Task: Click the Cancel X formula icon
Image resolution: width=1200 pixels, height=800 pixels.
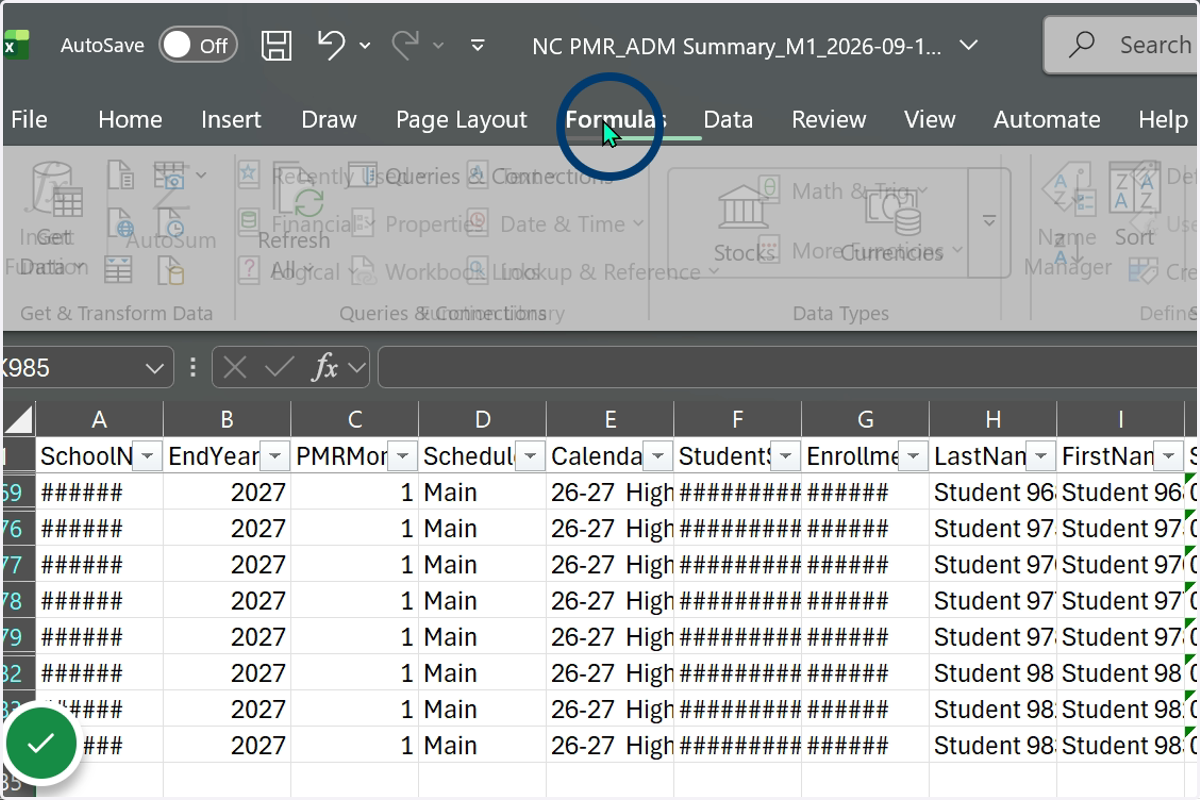Action: [x=235, y=368]
